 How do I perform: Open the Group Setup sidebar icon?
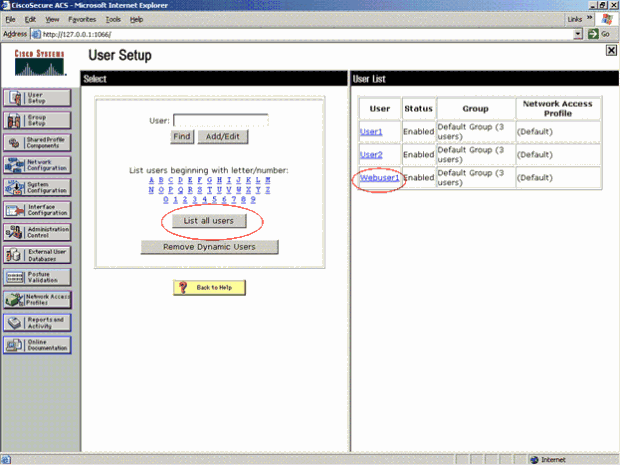[37, 120]
